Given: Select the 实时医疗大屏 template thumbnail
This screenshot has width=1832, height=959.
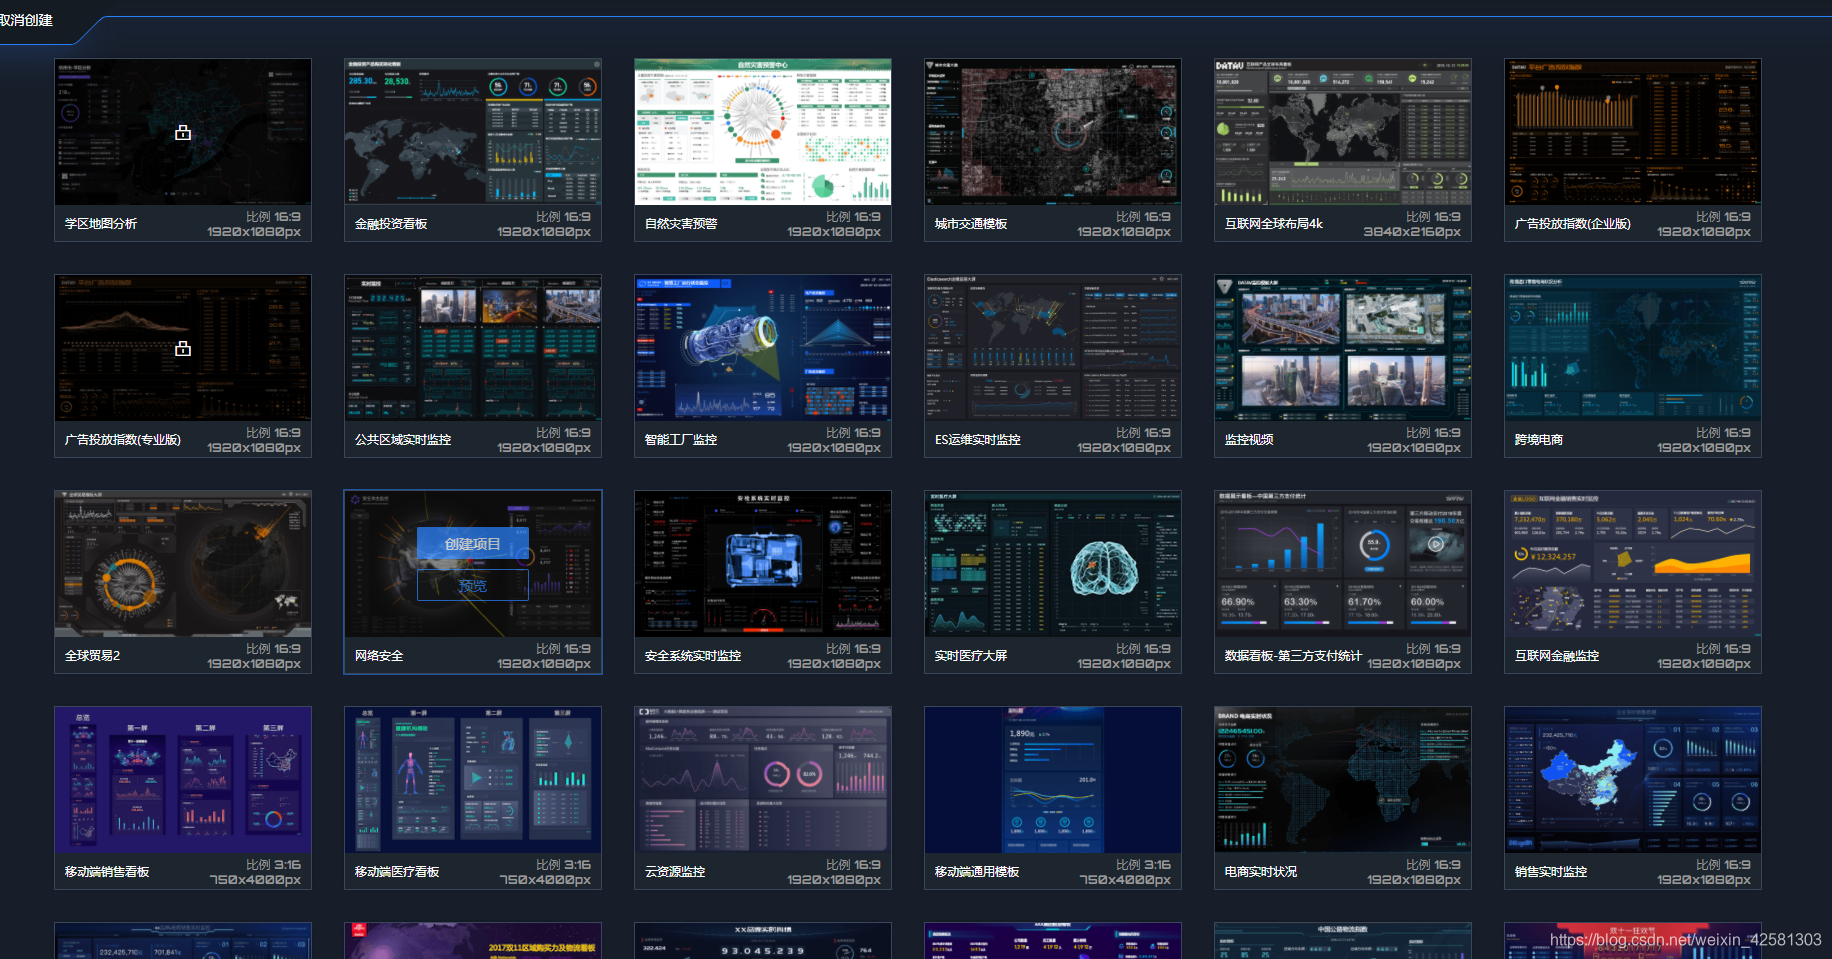Looking at the screenshot, I should (1053, 564).
